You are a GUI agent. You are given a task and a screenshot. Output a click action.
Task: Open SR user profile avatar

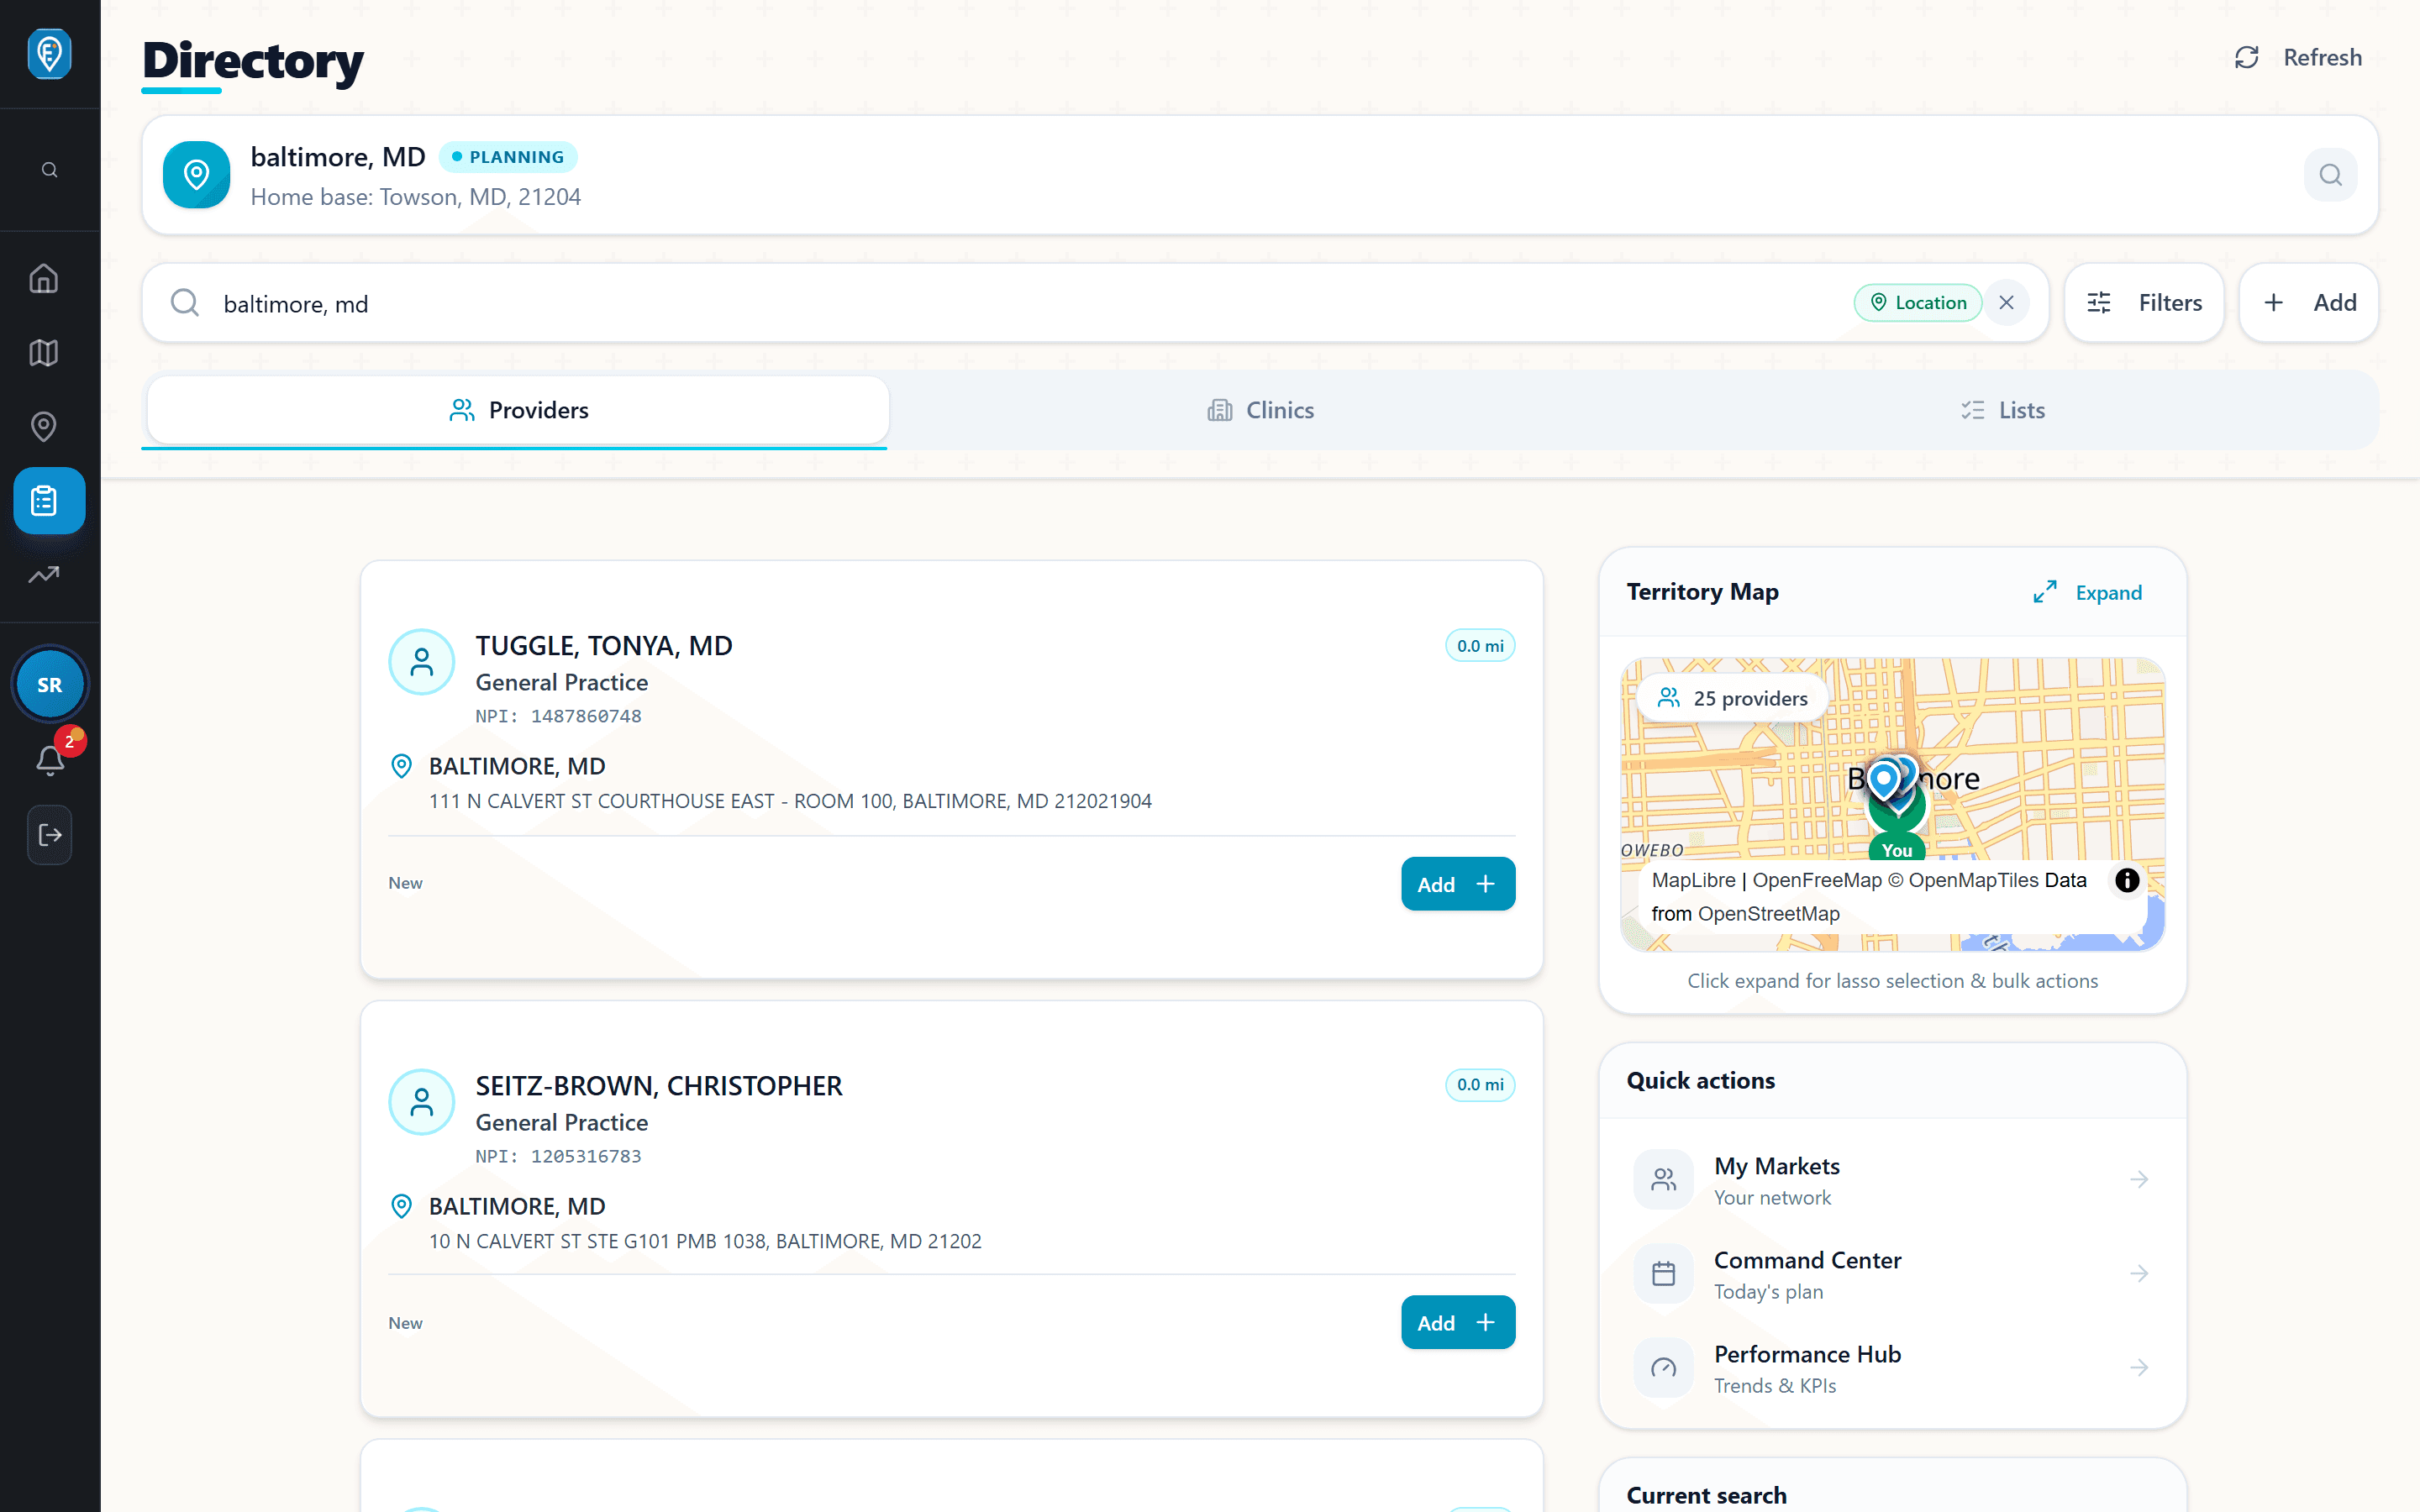[x=49, y=685]
